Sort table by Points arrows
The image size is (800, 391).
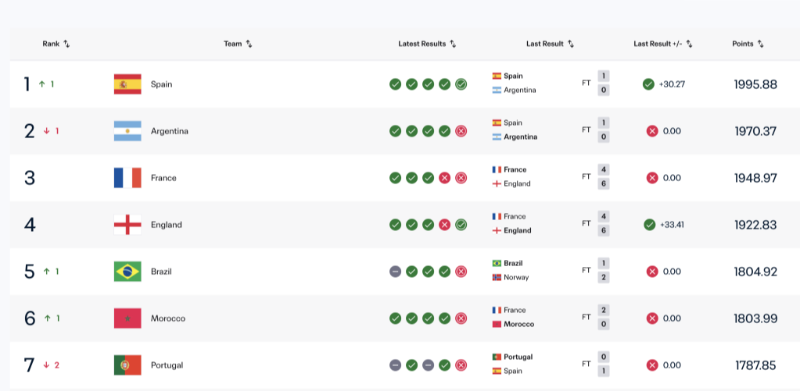[761, 44]
